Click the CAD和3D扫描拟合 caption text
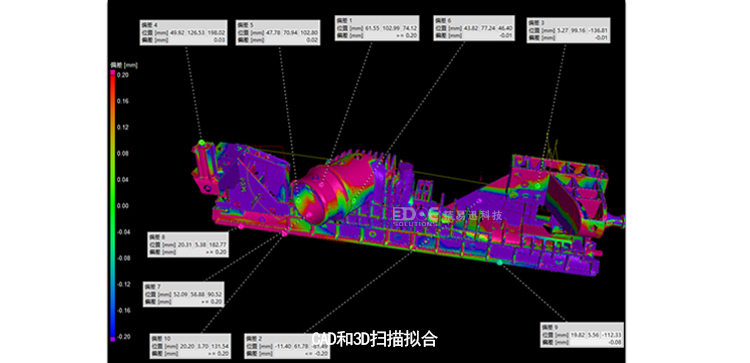 [375, 339]
